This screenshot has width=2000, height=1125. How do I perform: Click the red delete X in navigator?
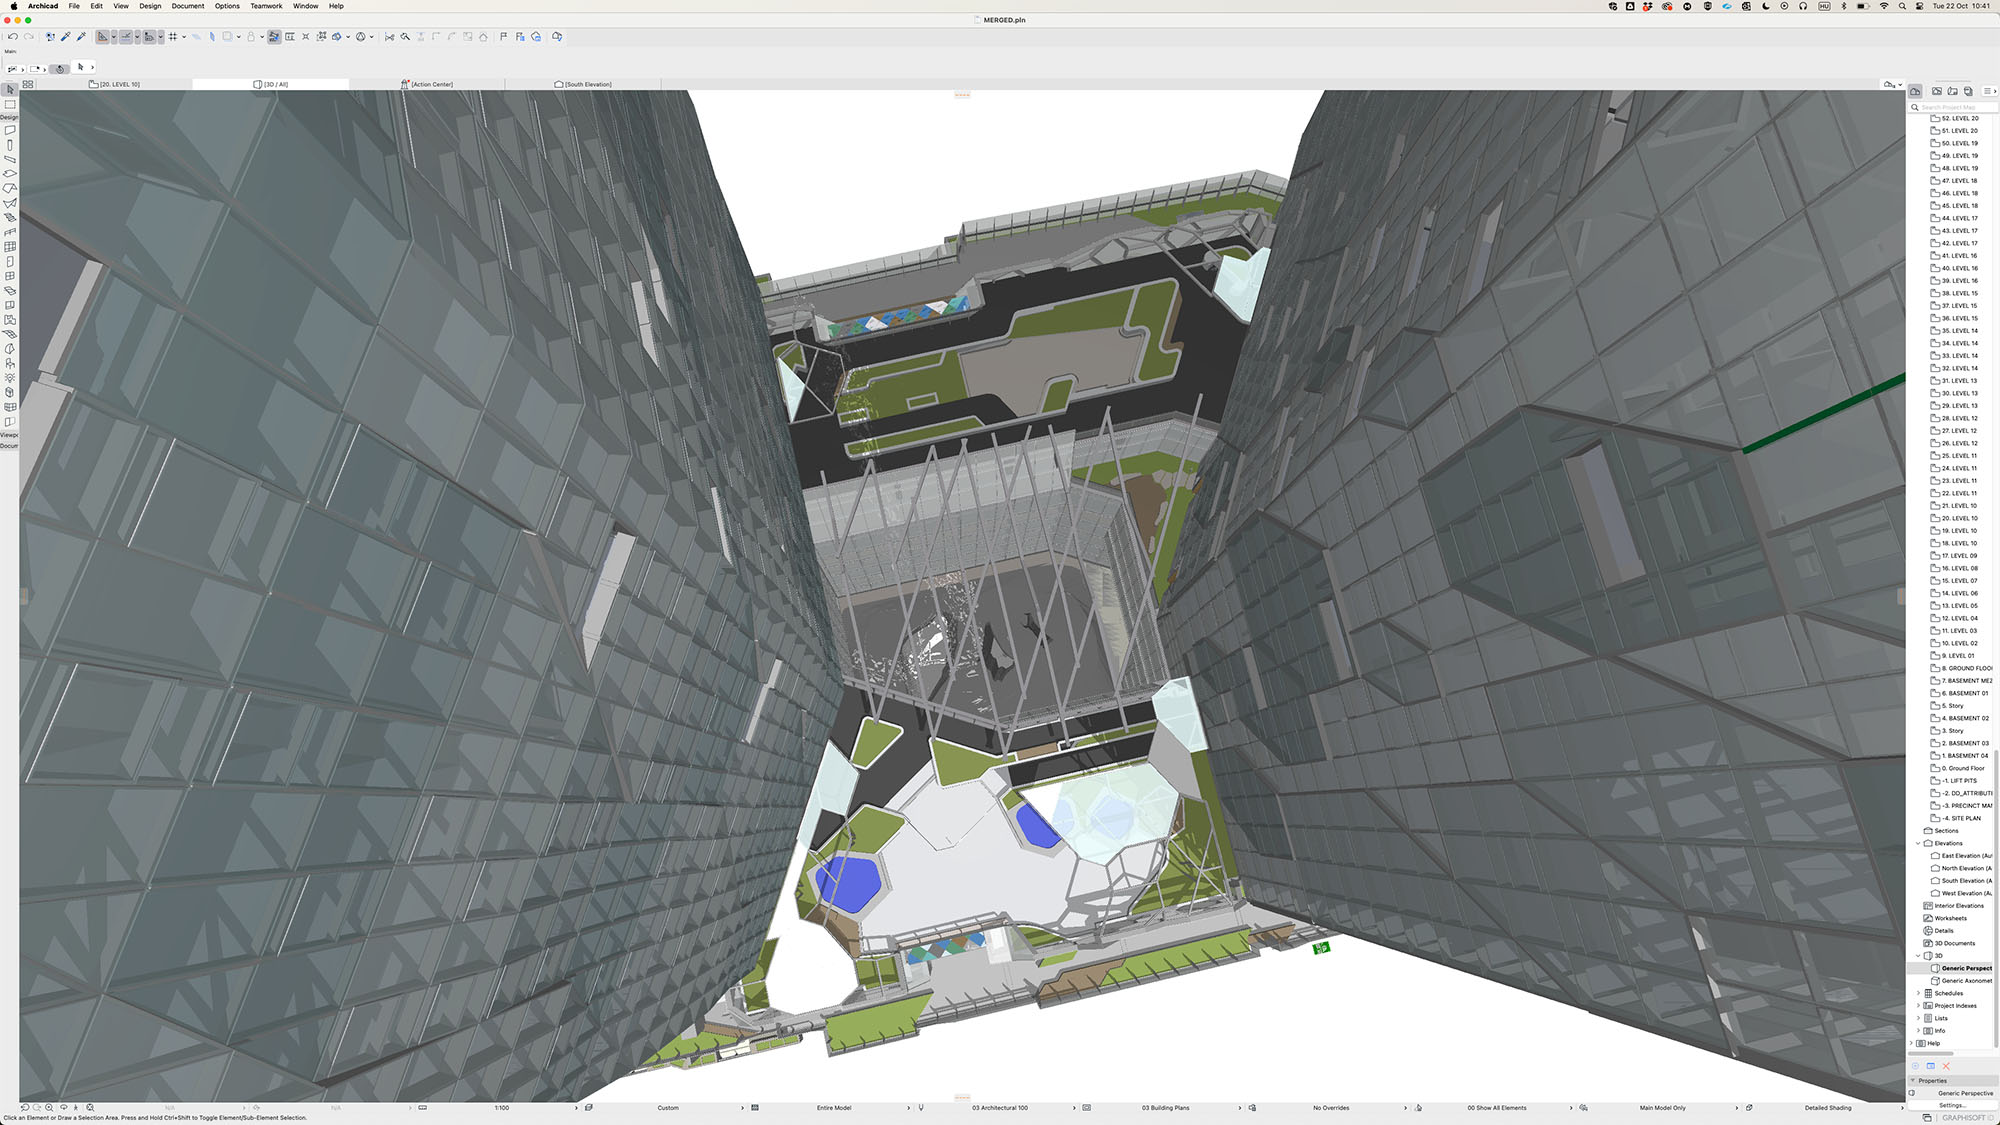point(1946,1066)
